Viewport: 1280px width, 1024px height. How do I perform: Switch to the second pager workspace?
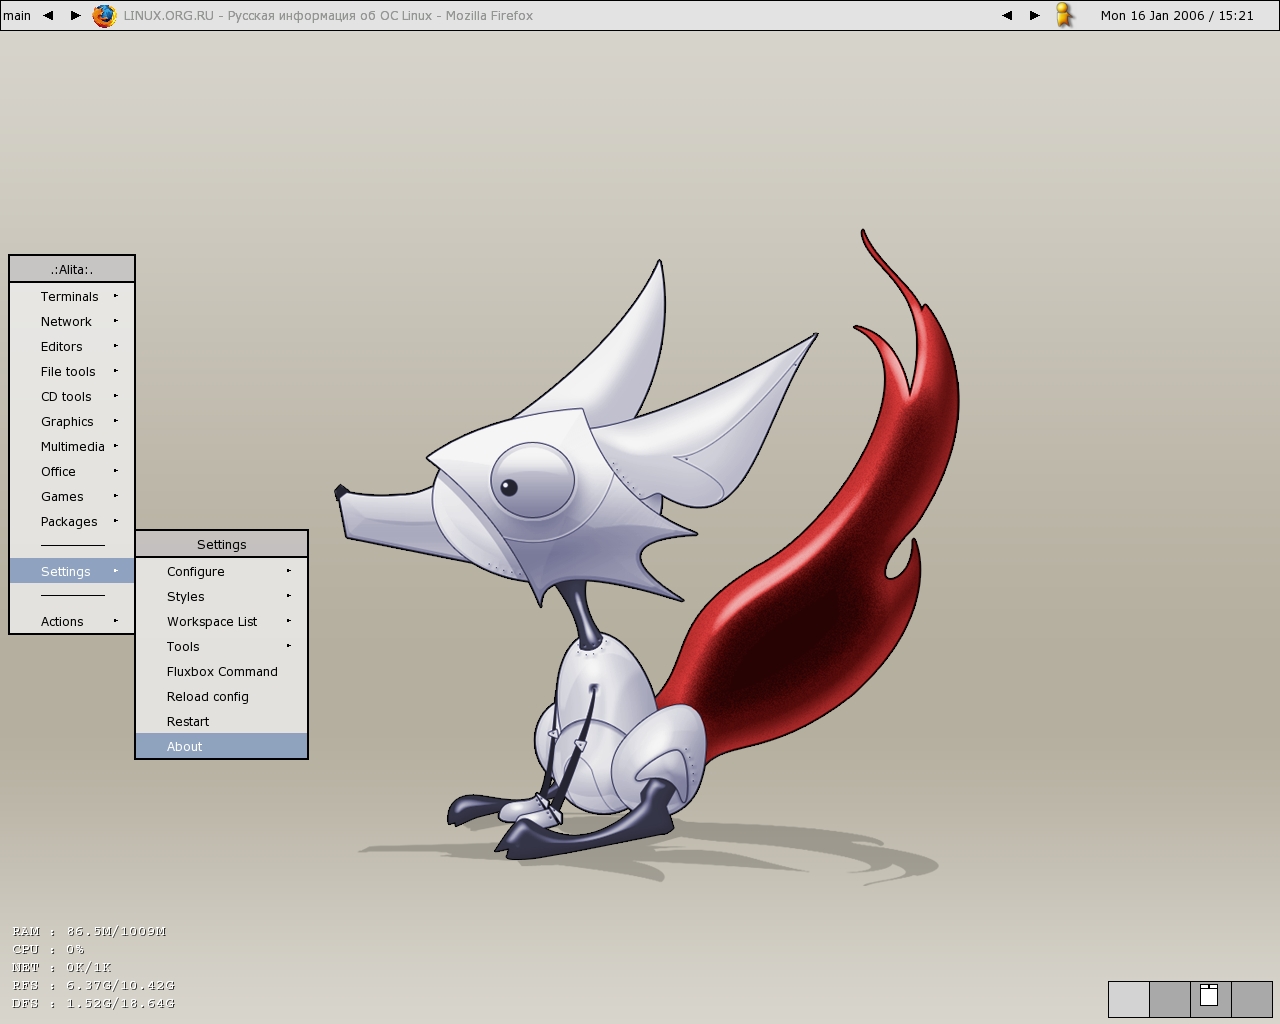click(x=1170, y=999)
